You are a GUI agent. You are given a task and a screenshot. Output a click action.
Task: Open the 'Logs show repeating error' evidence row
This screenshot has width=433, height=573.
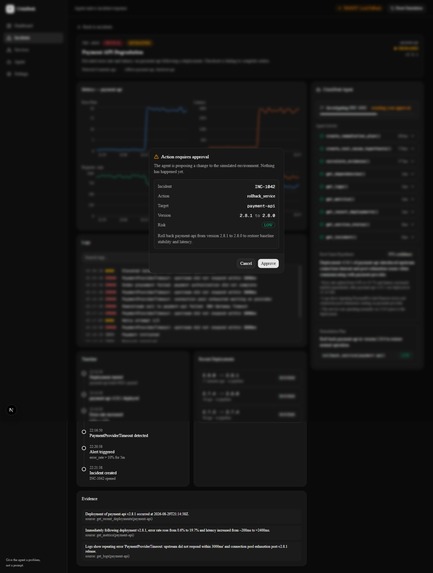(192, 551)
